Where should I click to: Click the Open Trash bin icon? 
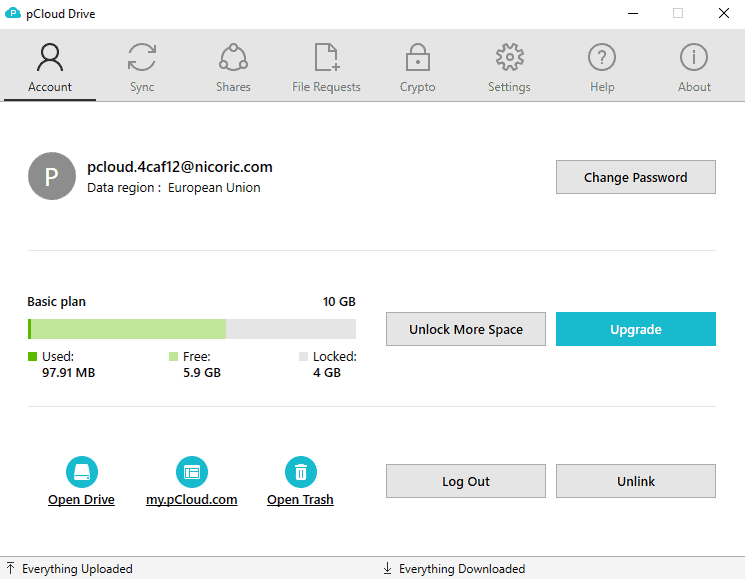click(x=301, y=472)
